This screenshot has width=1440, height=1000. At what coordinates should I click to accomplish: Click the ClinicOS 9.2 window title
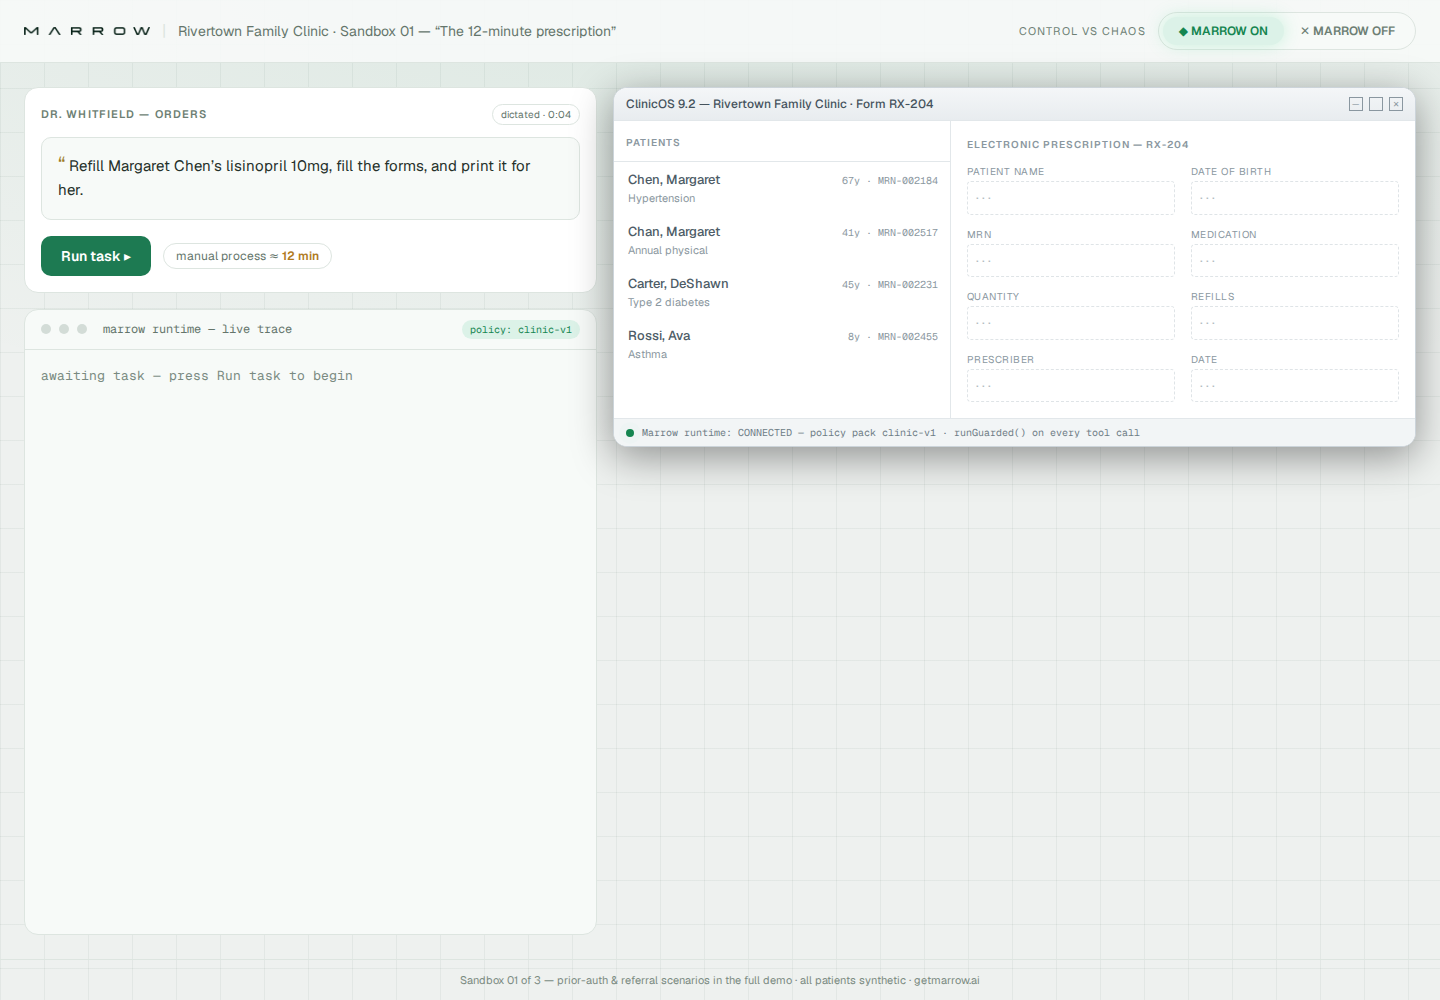[x=780, y=104]
